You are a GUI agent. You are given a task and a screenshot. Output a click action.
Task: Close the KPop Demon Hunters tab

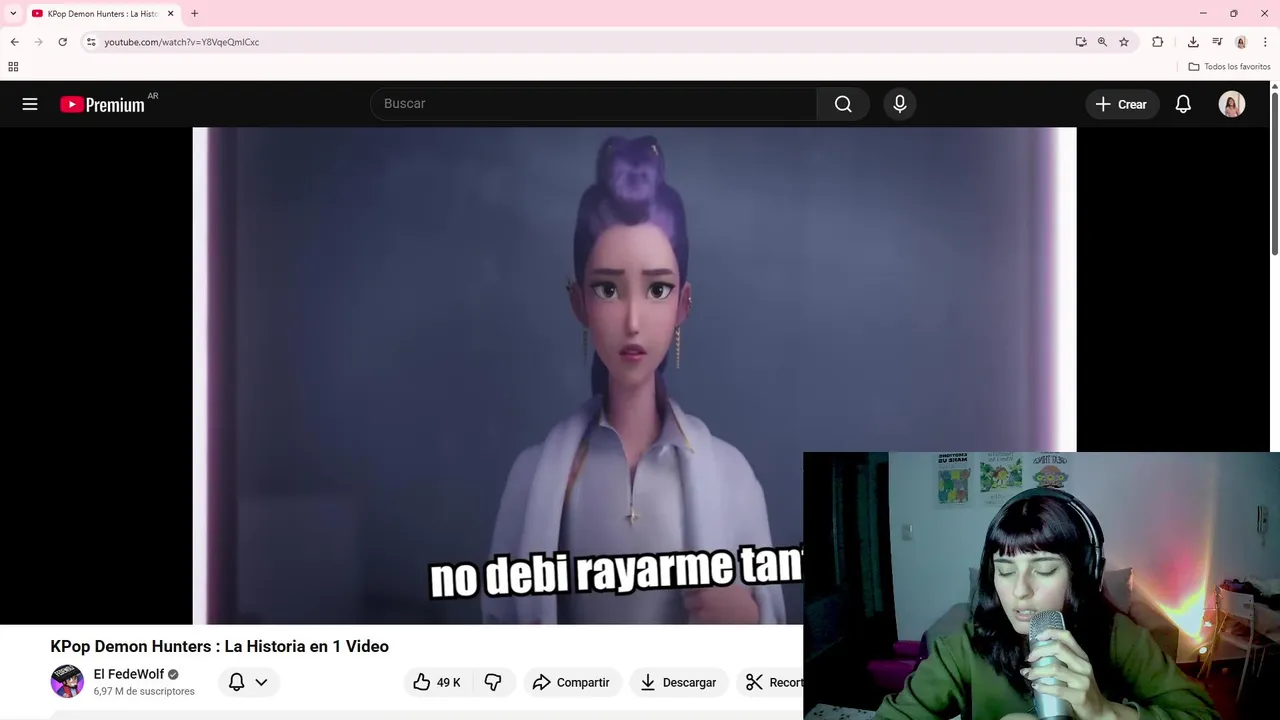point(170,14)
